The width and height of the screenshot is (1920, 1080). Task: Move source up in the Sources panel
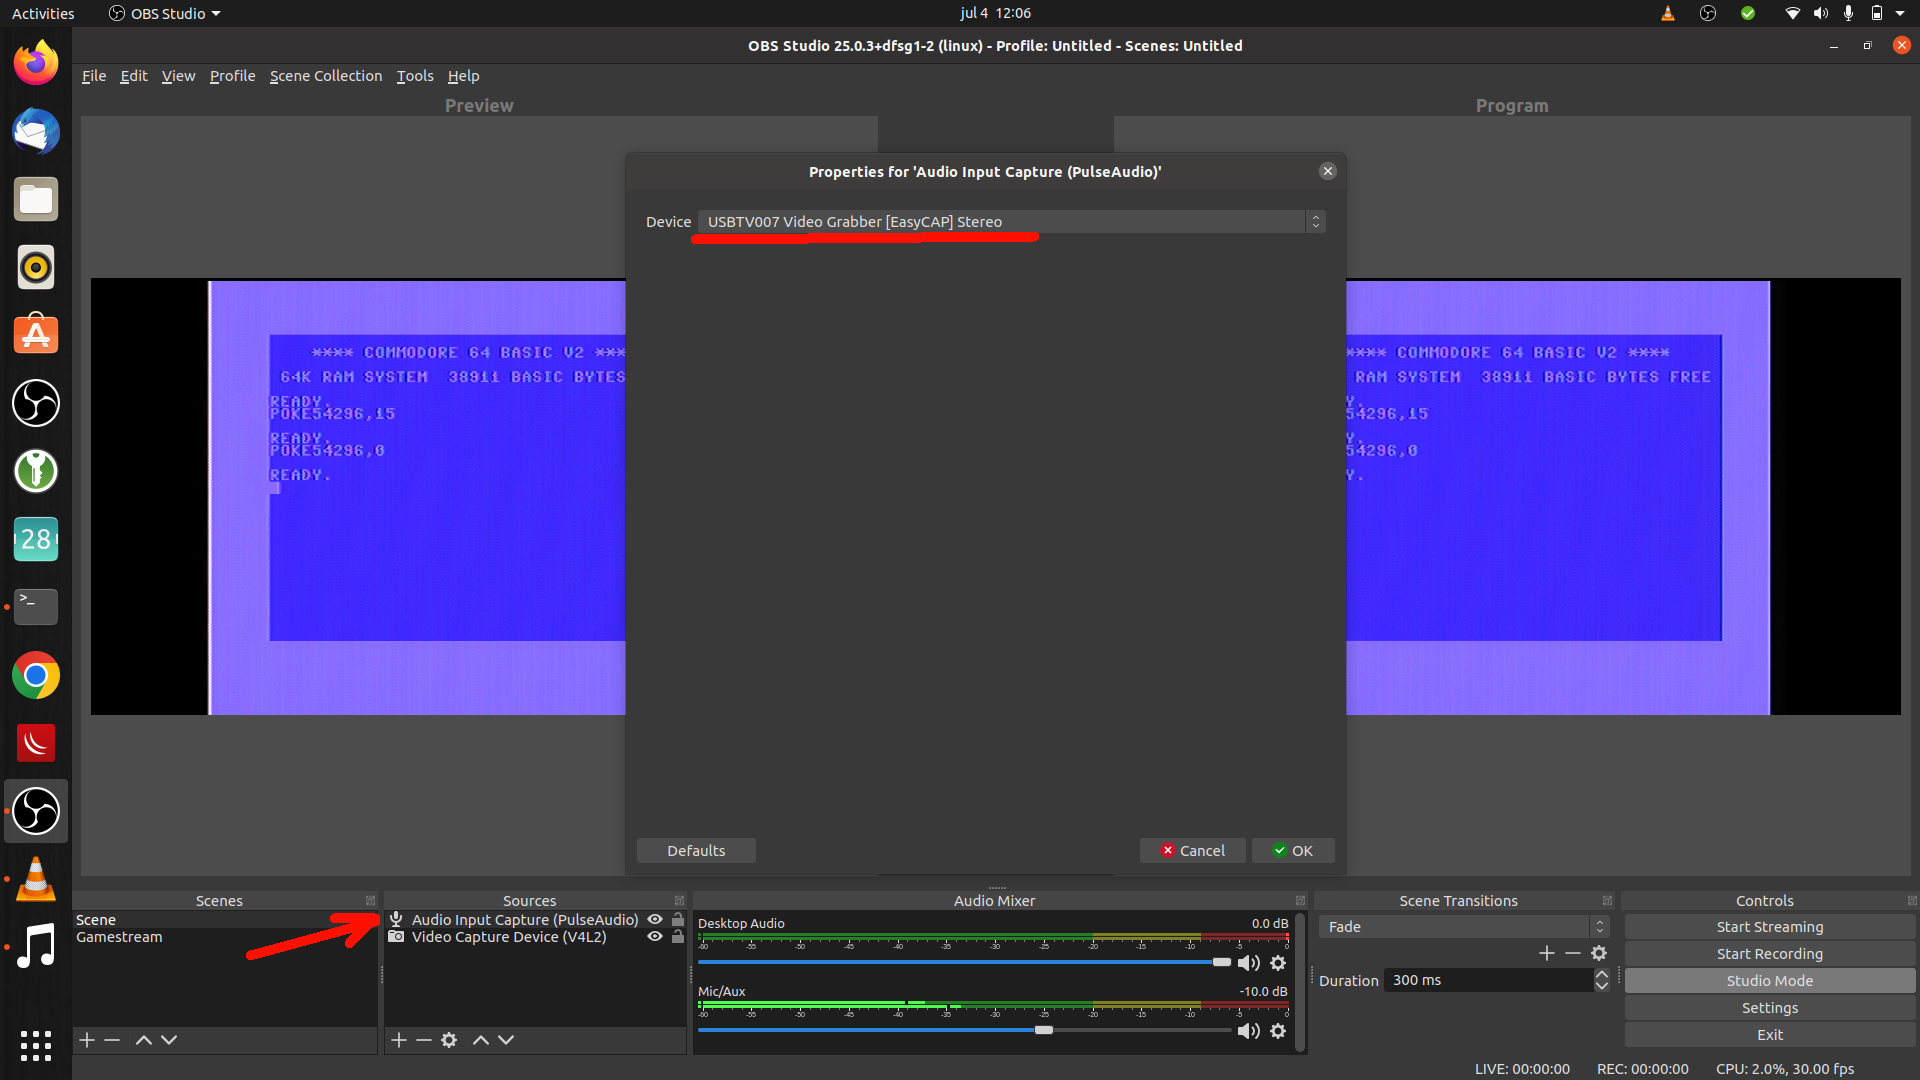pos(481,1040)
